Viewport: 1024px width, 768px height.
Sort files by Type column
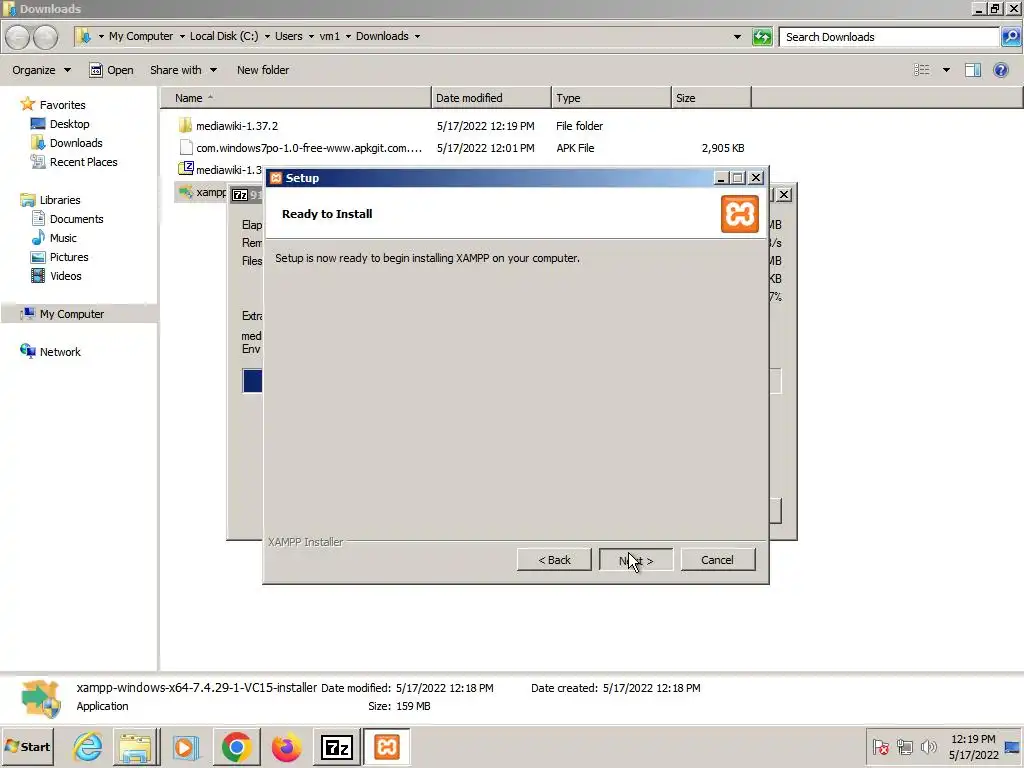click(x=611, y=98)
